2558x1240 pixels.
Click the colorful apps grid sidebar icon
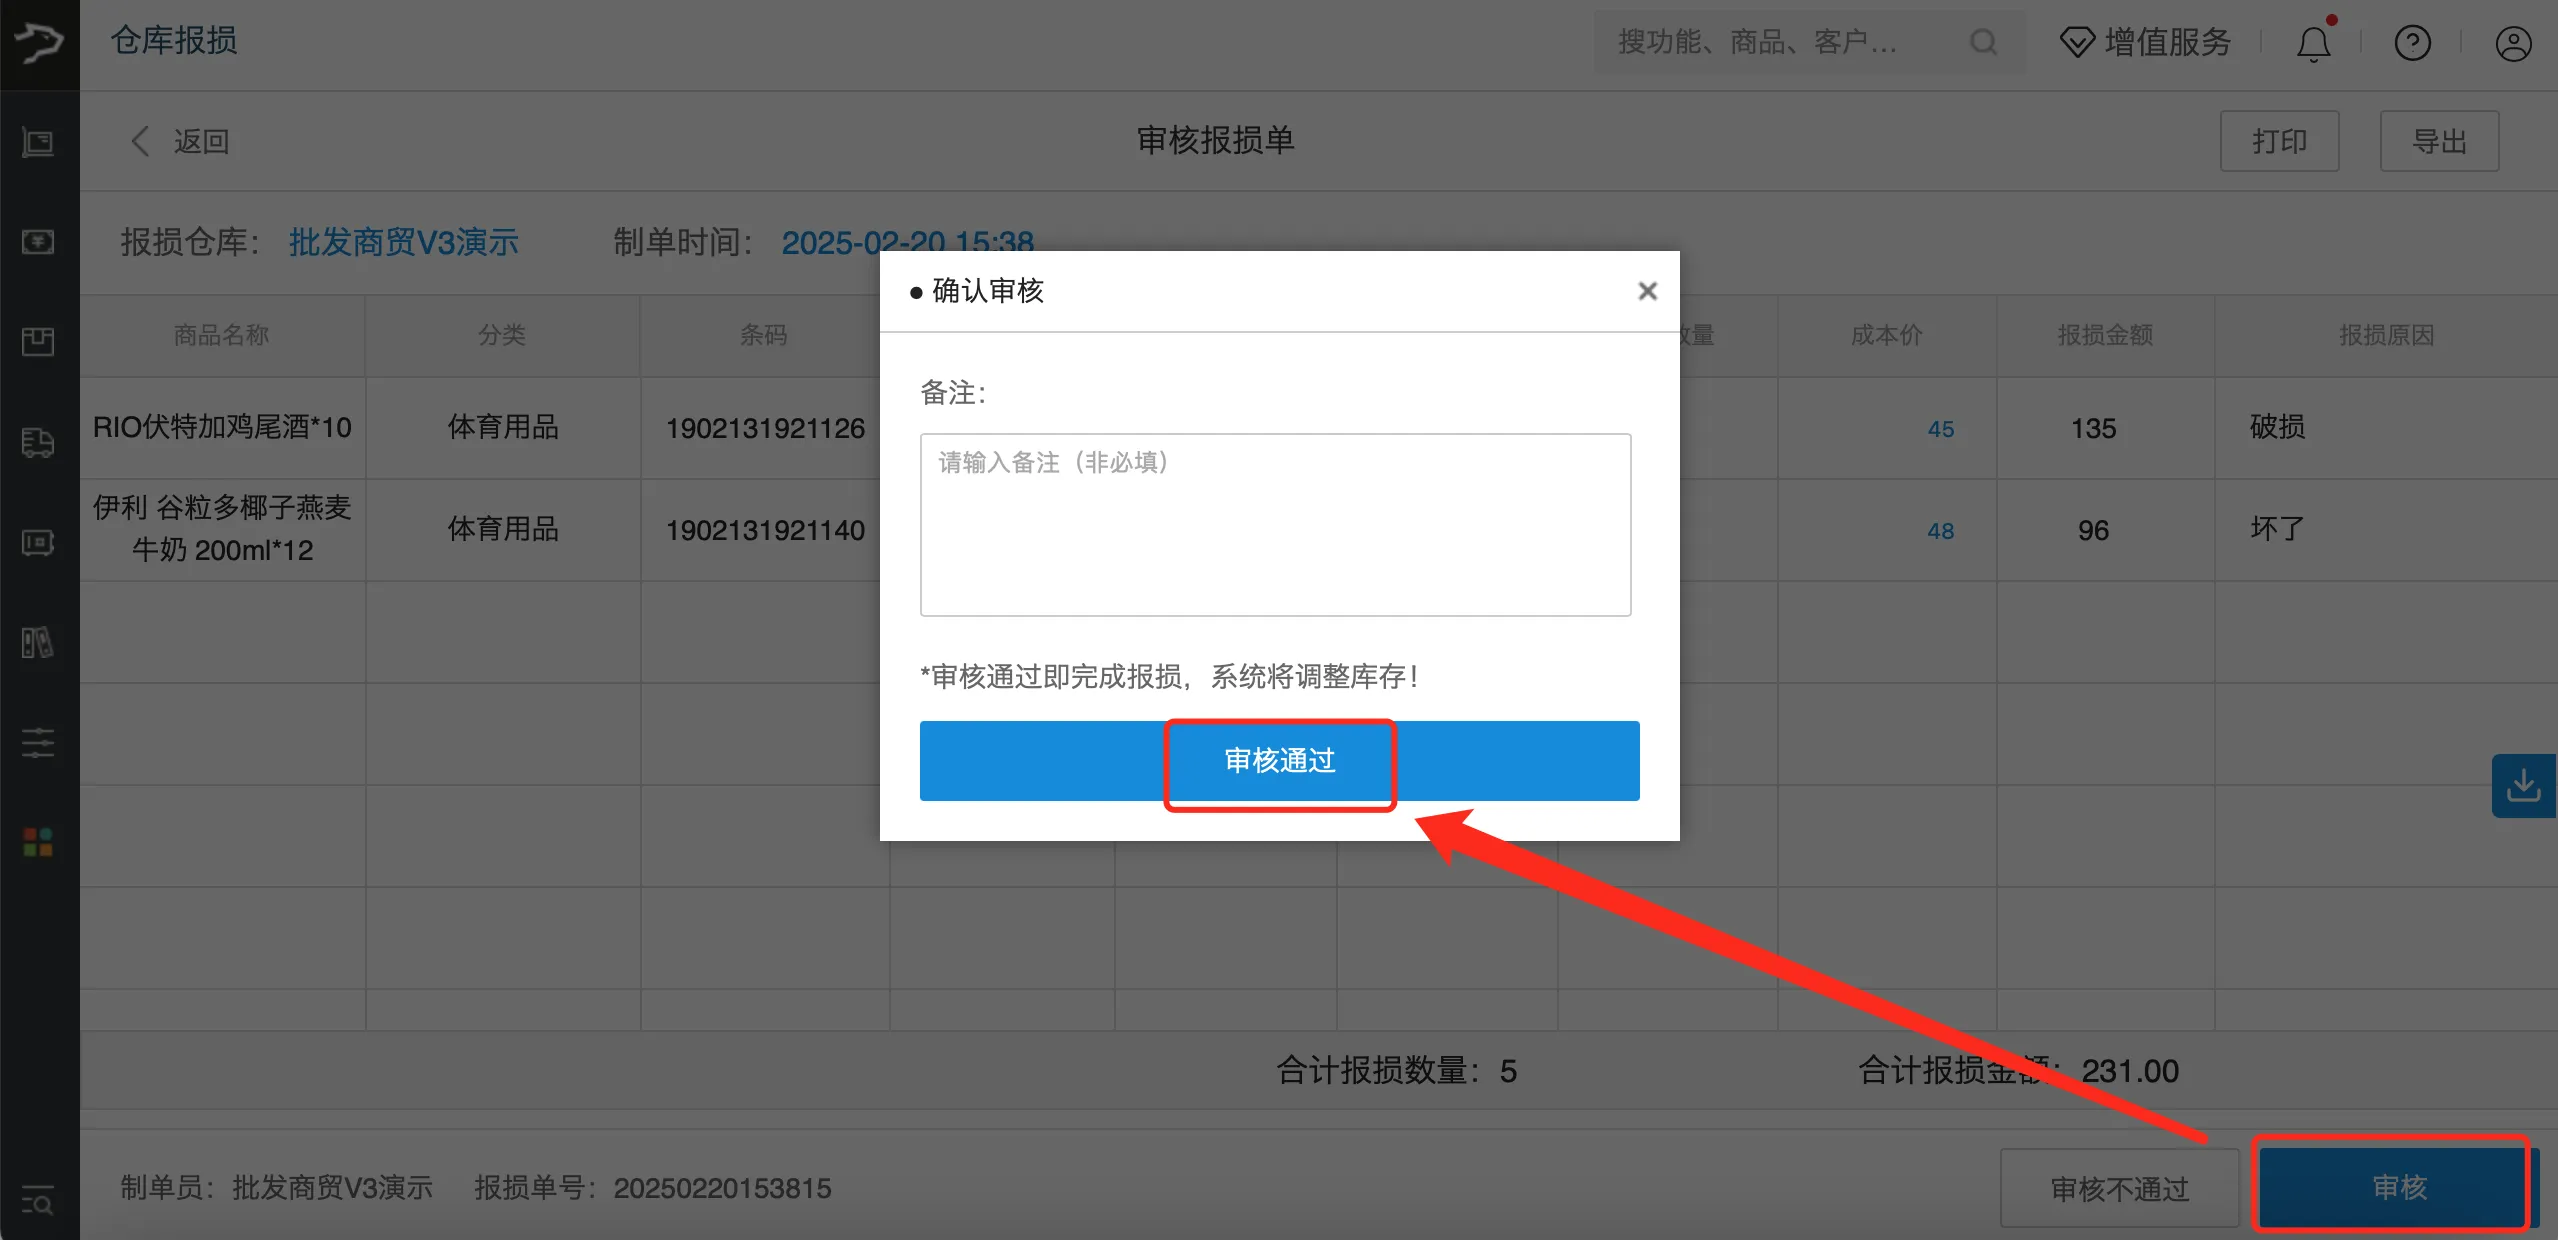(x=38, y=842)
